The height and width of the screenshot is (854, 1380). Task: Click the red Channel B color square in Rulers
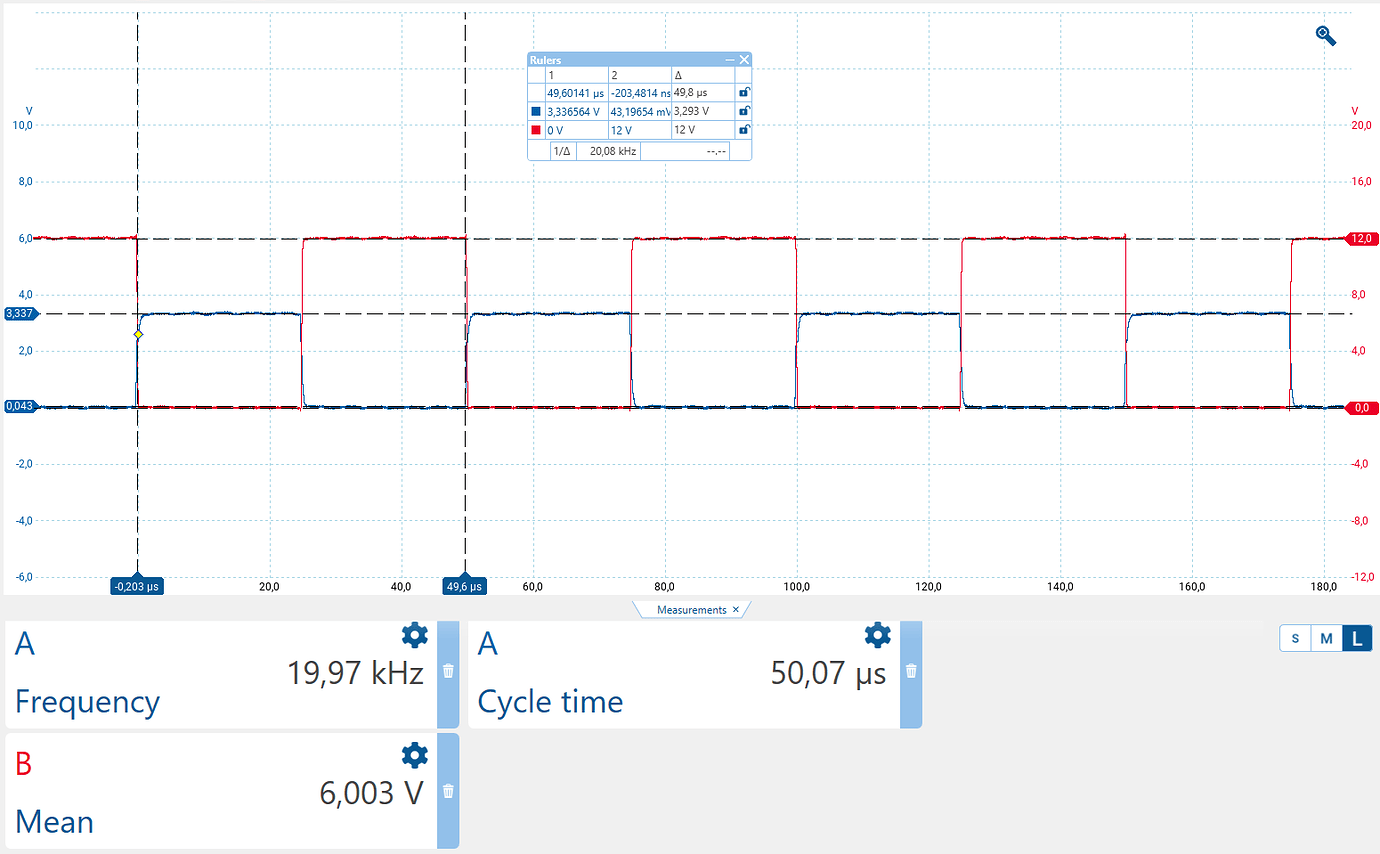[534, 128]
